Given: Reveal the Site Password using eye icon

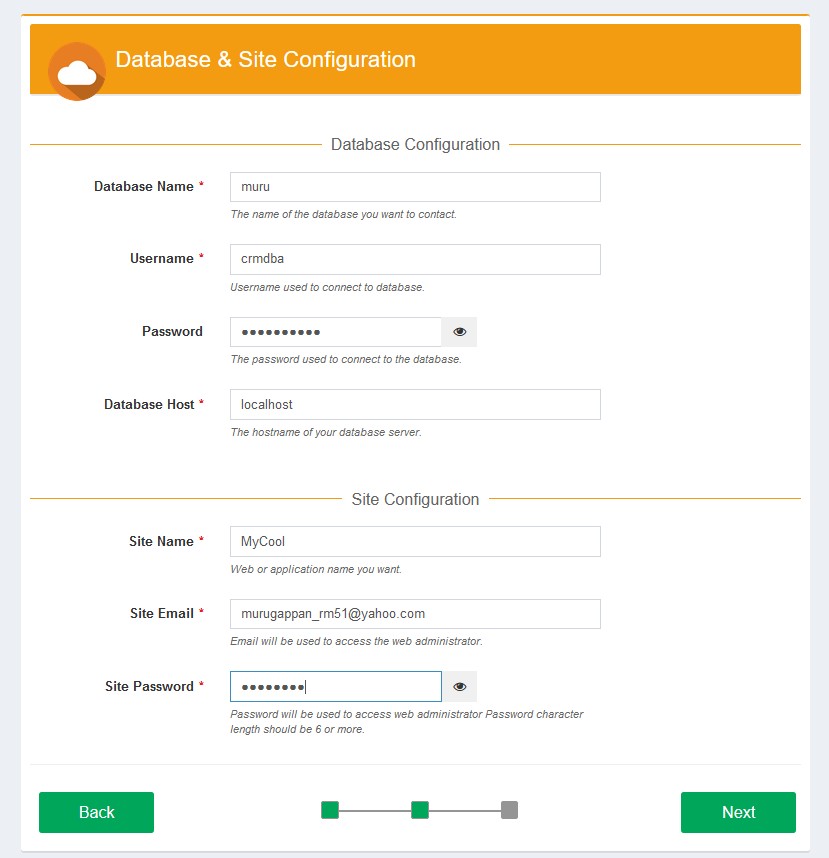Looking at the screenshot, I should (x=459, y=686).
